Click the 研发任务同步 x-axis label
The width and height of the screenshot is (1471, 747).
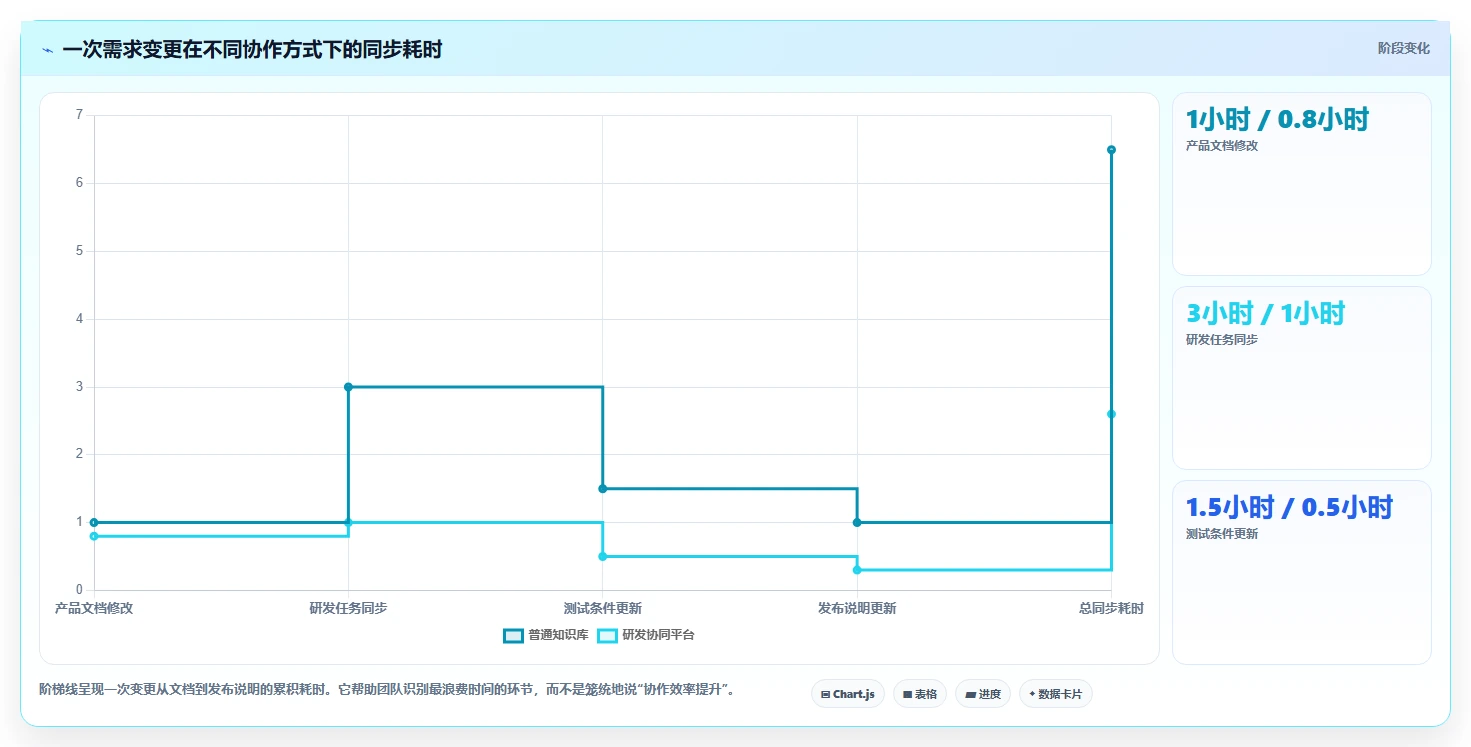348,608
